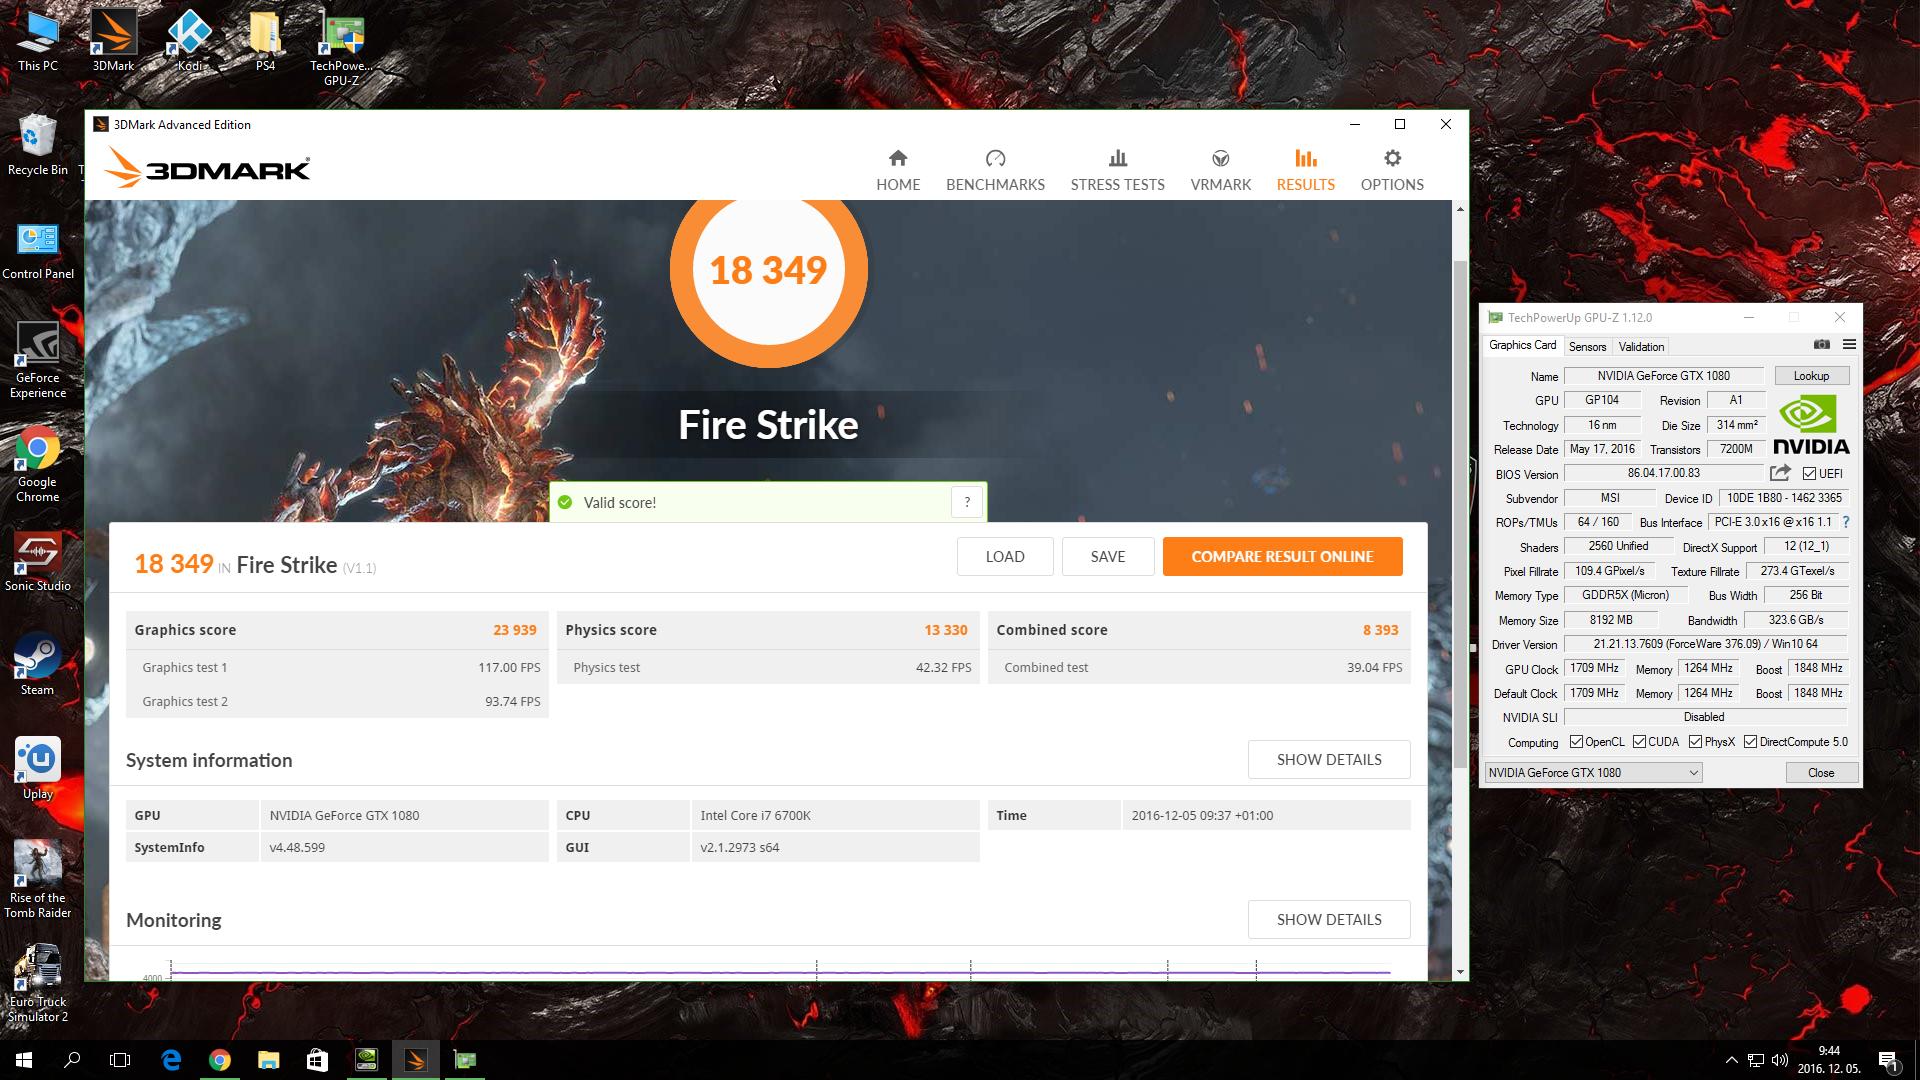
Task: Select the RESULTS tab
Action: click(x=1305, y=170)
